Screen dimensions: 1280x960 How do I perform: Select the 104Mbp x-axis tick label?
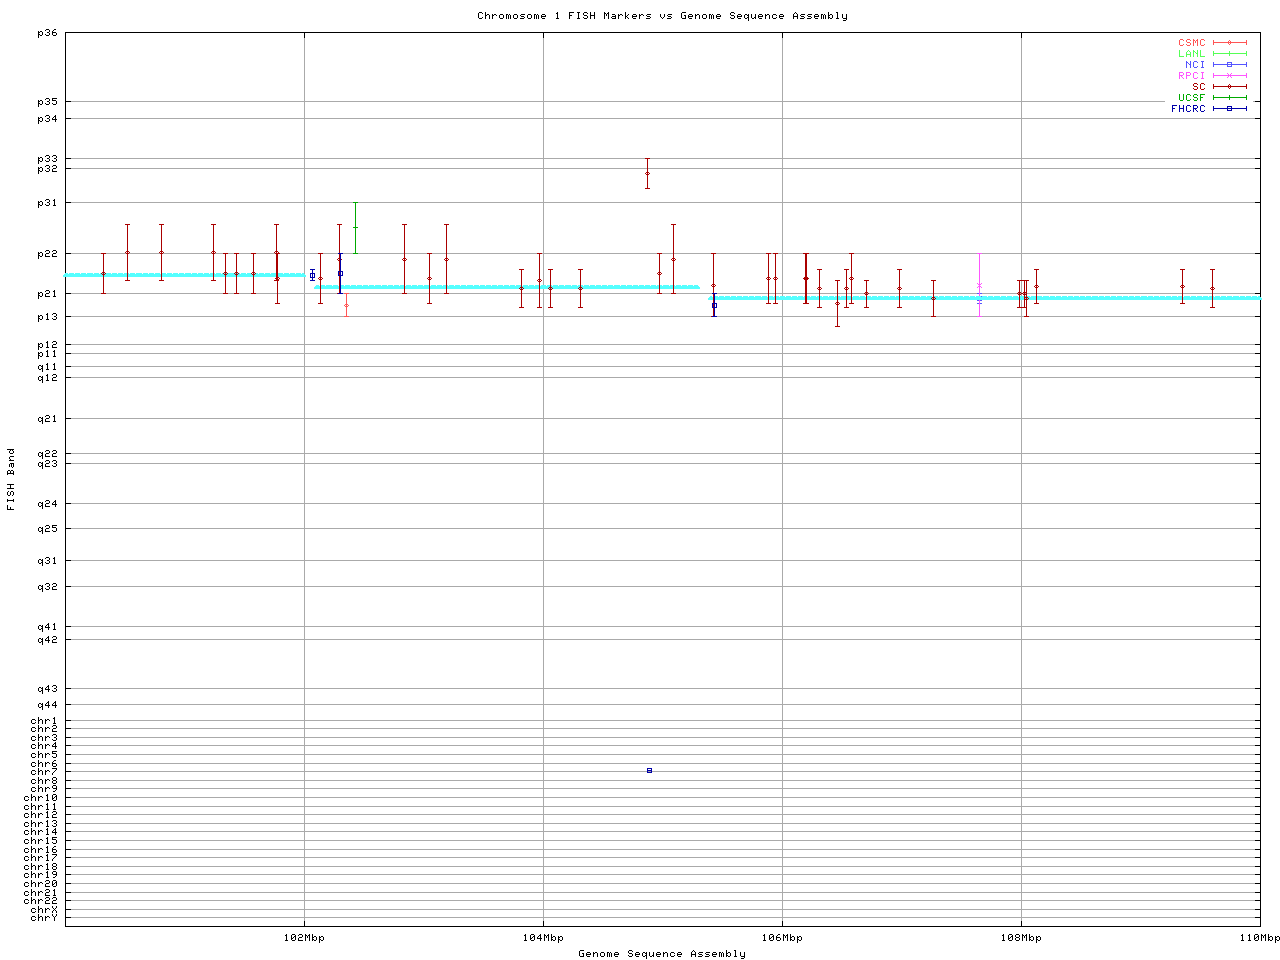pos(543,938)
